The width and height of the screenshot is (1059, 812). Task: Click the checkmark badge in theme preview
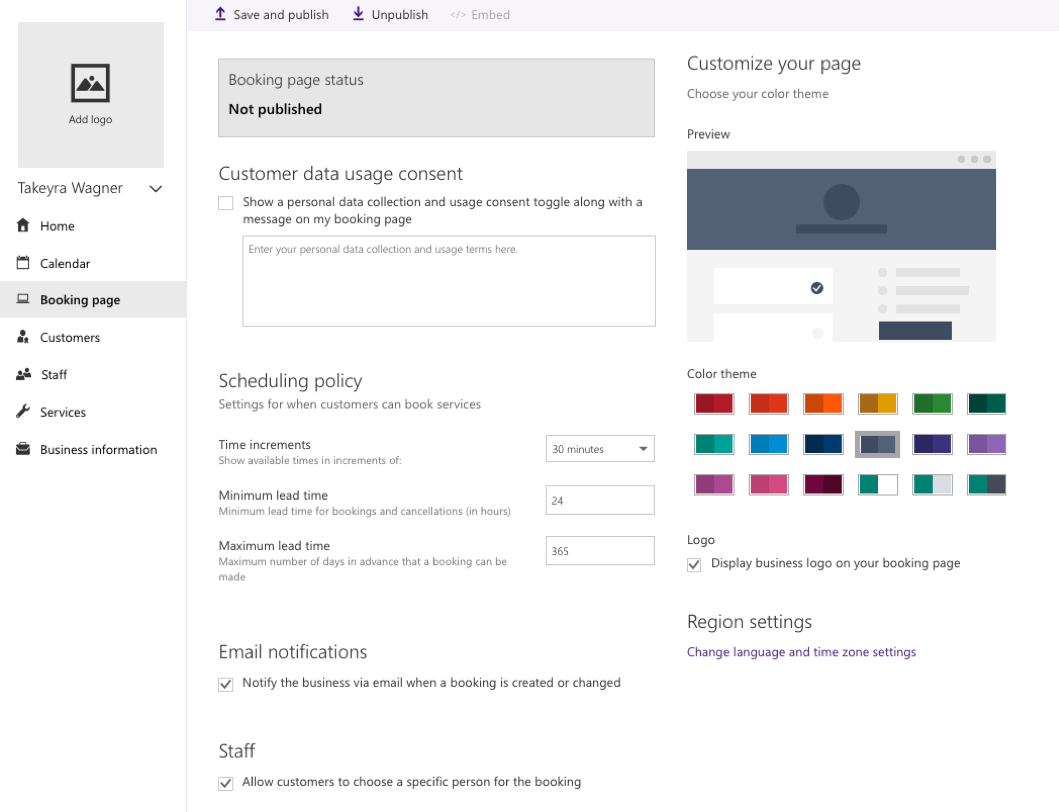point(817,288)
